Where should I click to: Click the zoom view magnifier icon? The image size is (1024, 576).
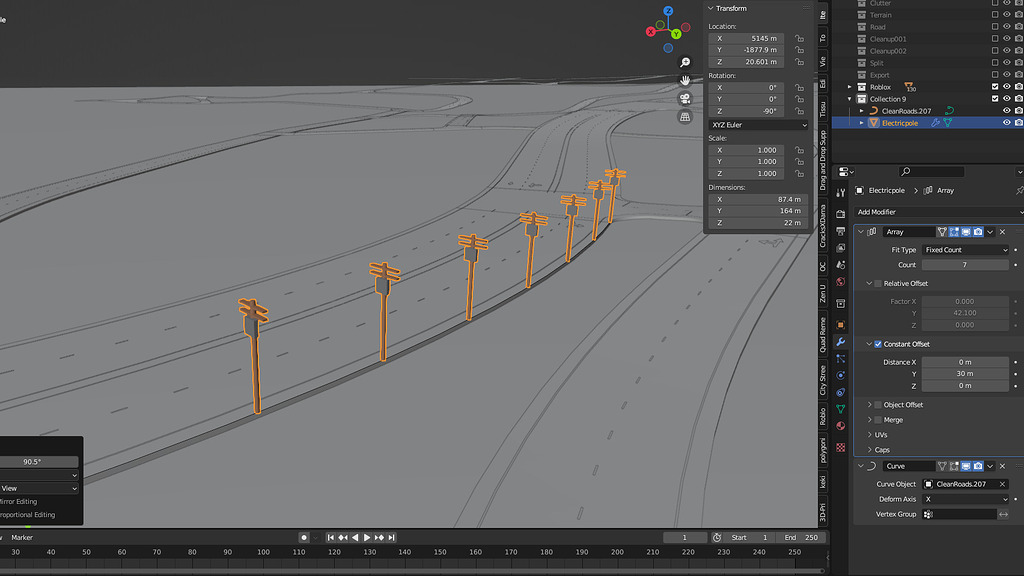[x=685, y=62]
